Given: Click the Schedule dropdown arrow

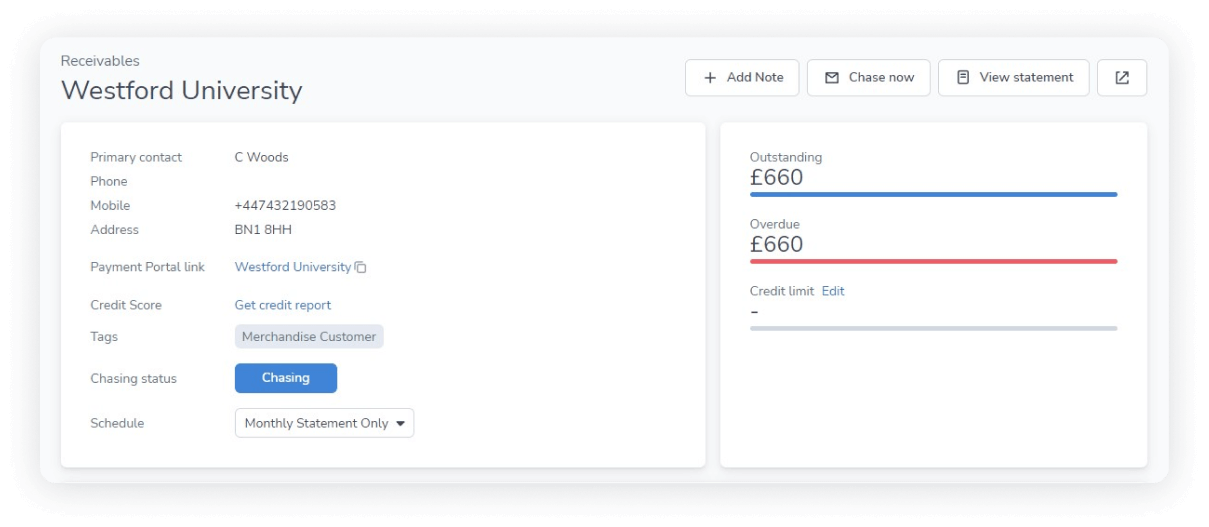Looking at the screenshot, I should (401, 424).
